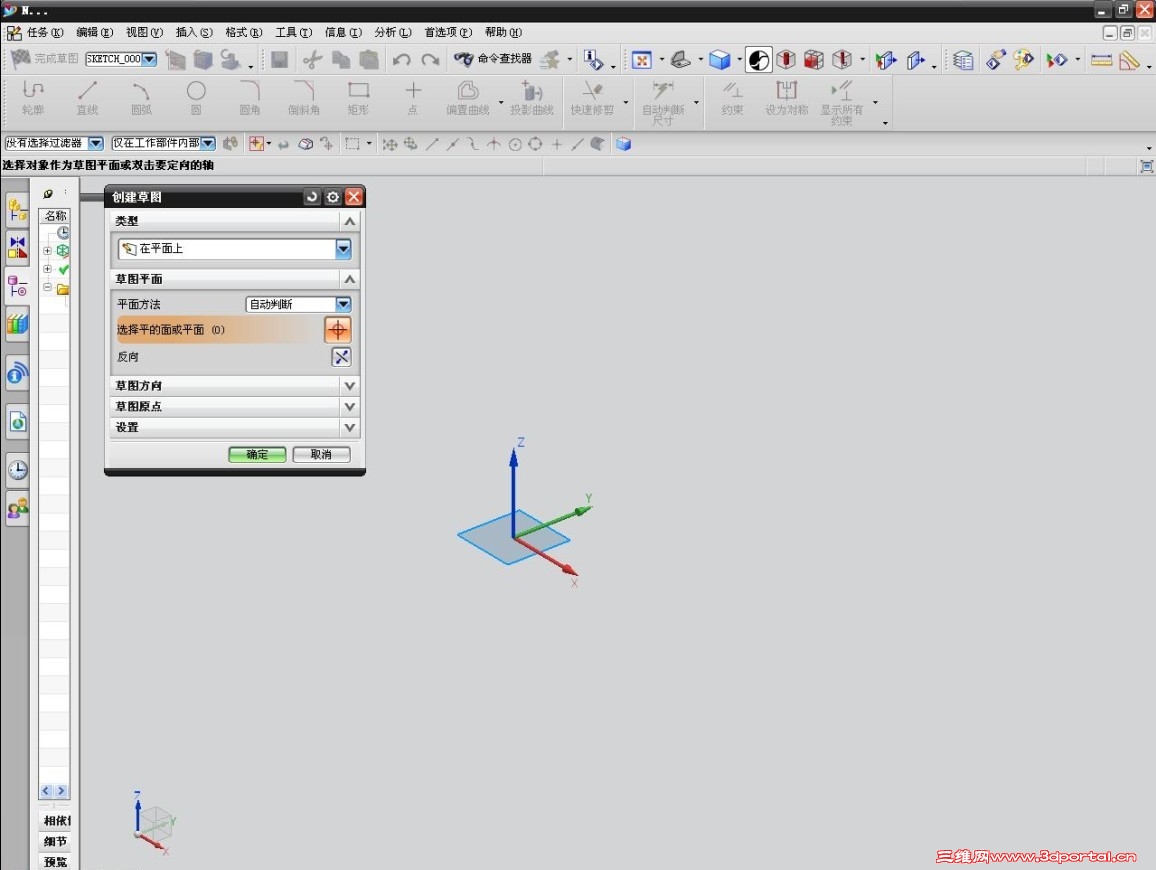Click the Save icon in toolbar
This screenshot has width=1156, height=870.
pyautogui.click(x=279, y=60)
